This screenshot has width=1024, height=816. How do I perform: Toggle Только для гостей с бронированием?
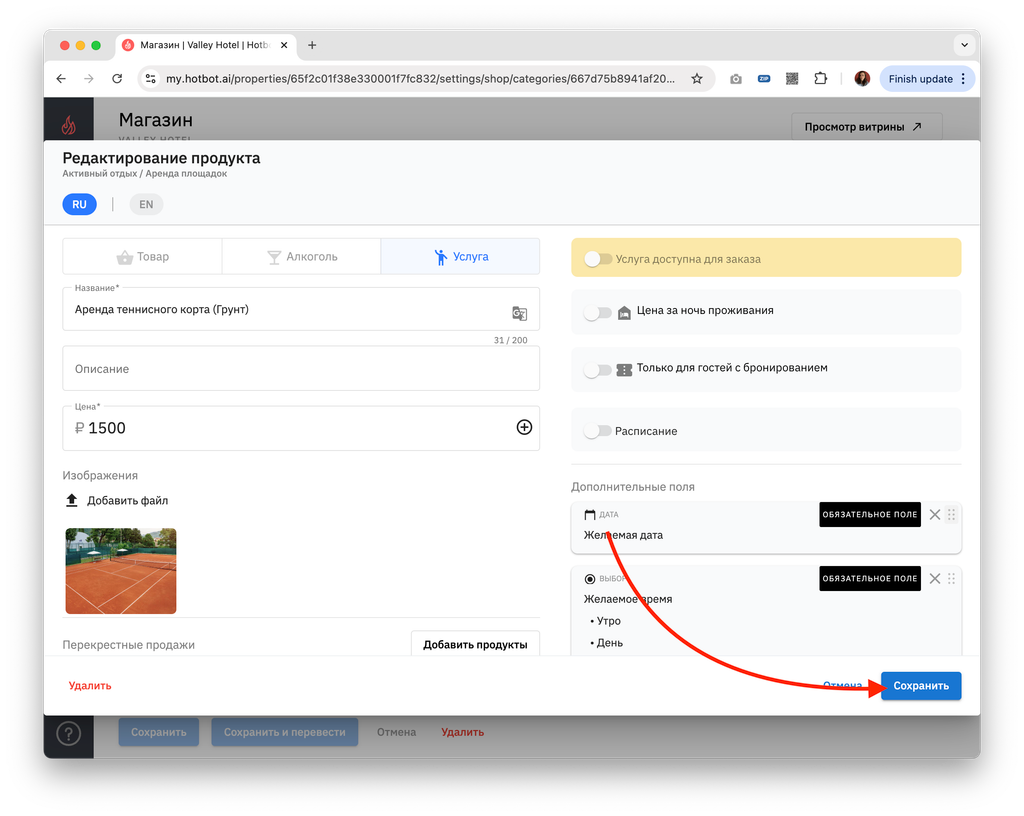click(598, 370)
